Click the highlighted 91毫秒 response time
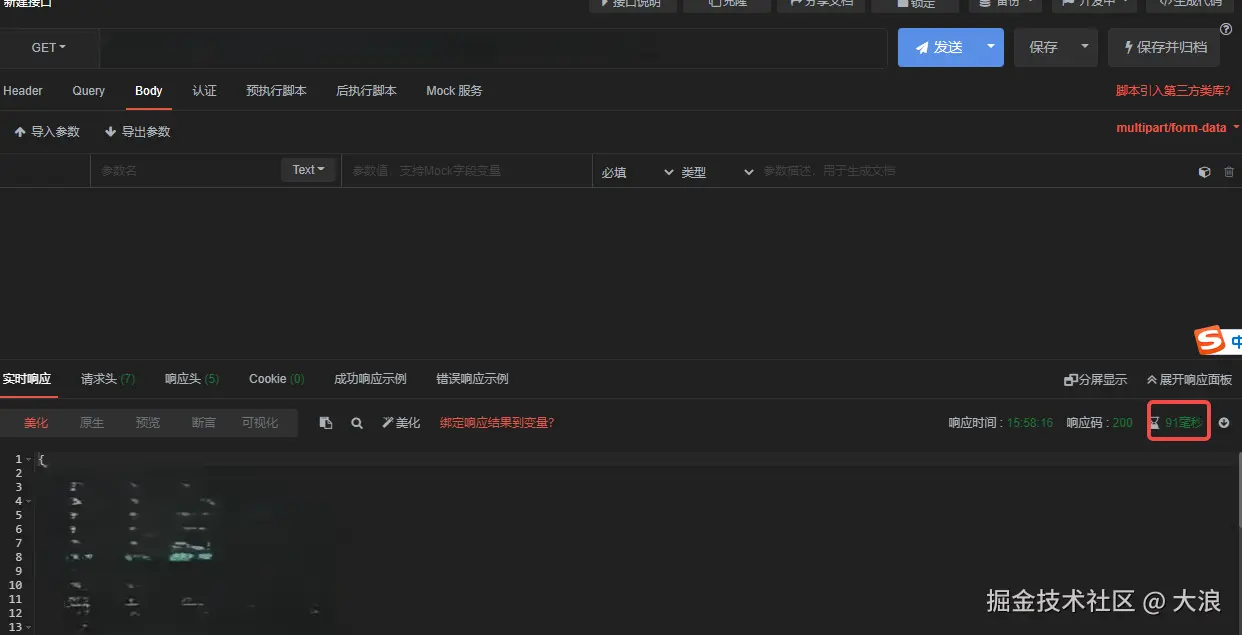 click(1177, 422)
